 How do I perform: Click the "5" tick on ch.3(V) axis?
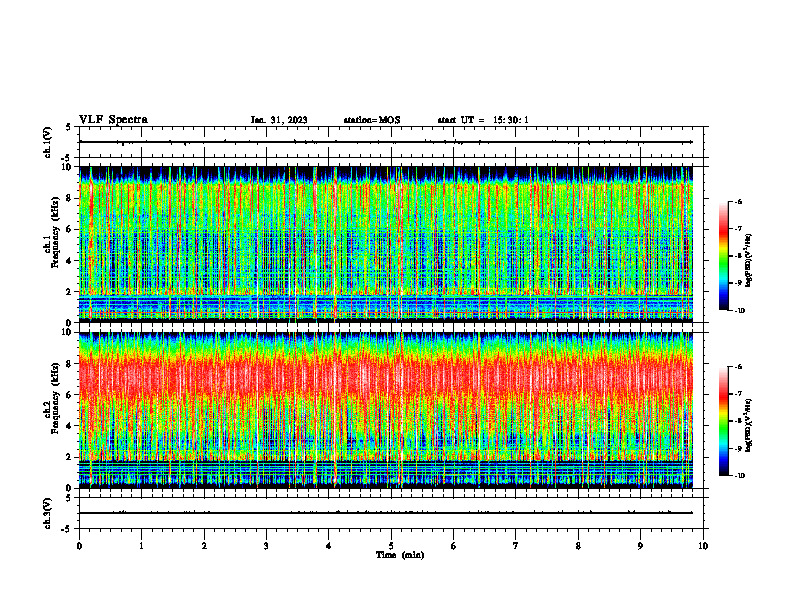point(70,498)
